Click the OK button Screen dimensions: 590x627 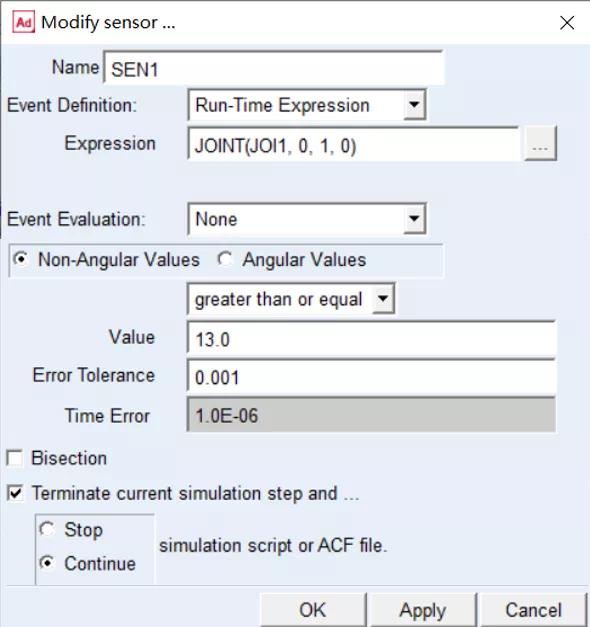pos(313,610)
